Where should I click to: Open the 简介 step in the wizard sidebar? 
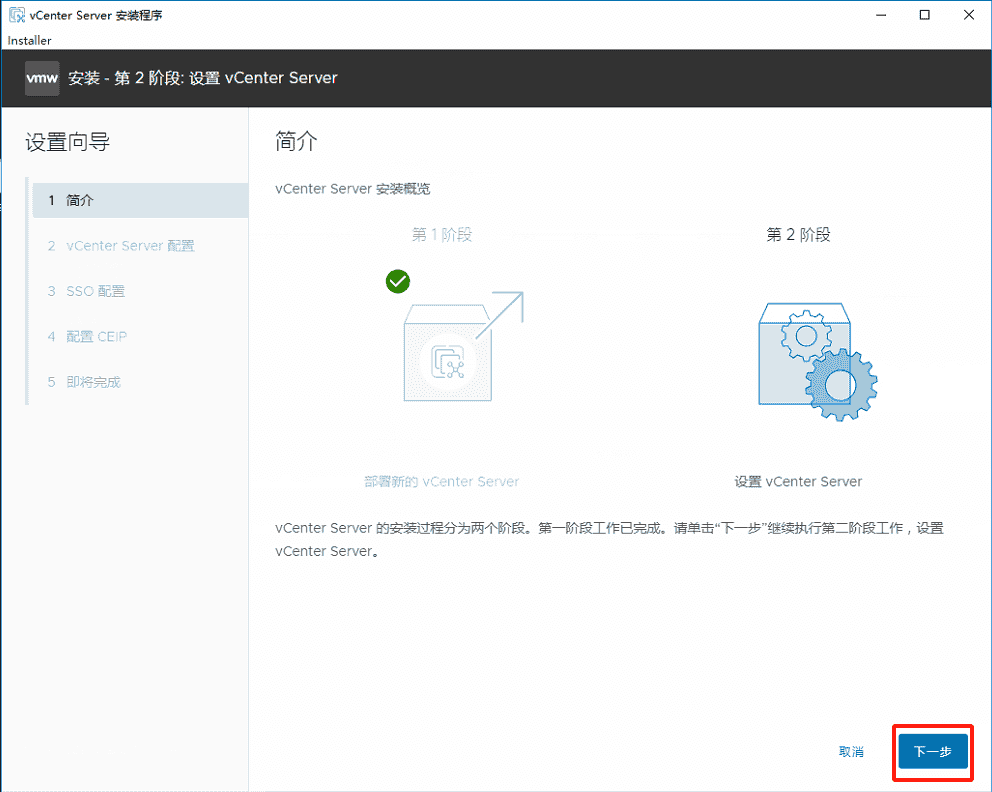[x=77, y=200]
